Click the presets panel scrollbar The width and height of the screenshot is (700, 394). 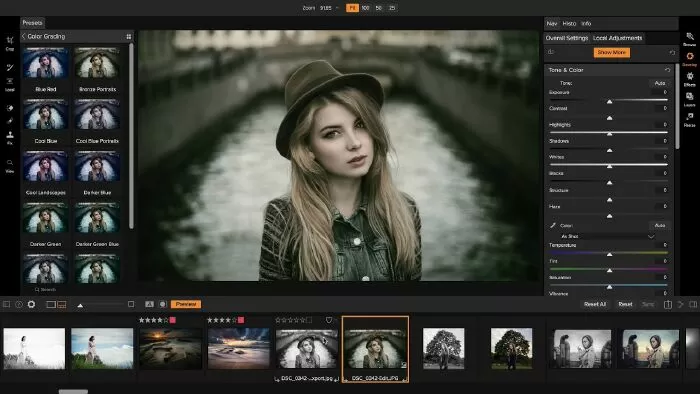[x=131, y=136]
